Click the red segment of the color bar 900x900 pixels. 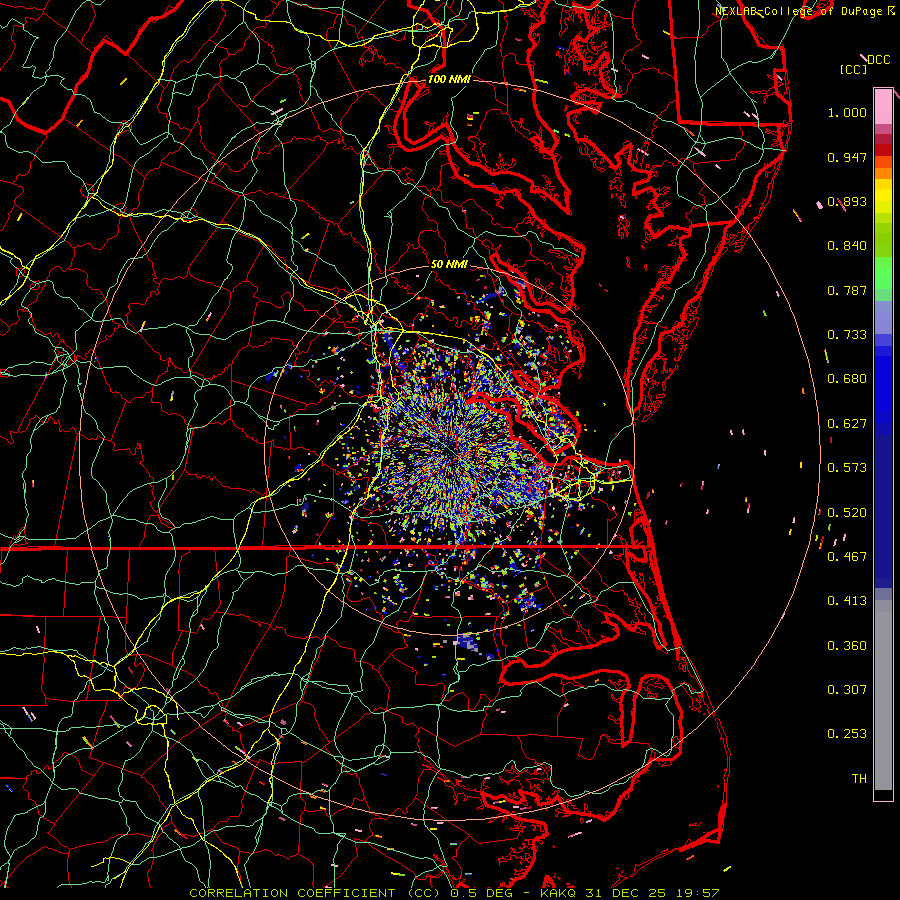coord(883,150)
